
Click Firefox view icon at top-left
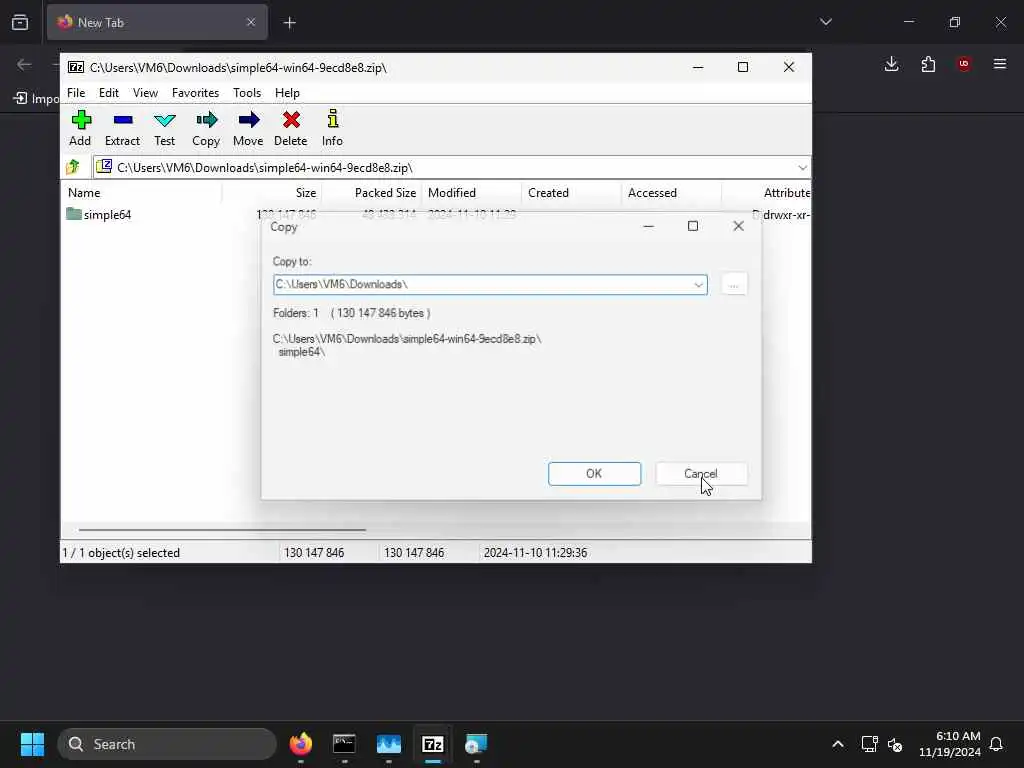click(x=20, y=22)
